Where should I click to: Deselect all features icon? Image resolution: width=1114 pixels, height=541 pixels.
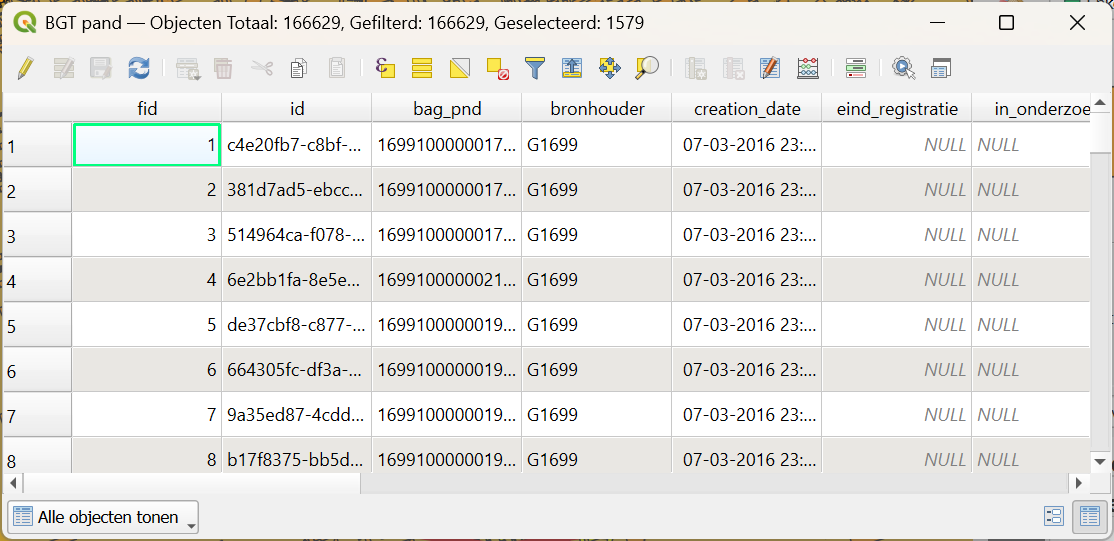point(498,68)
